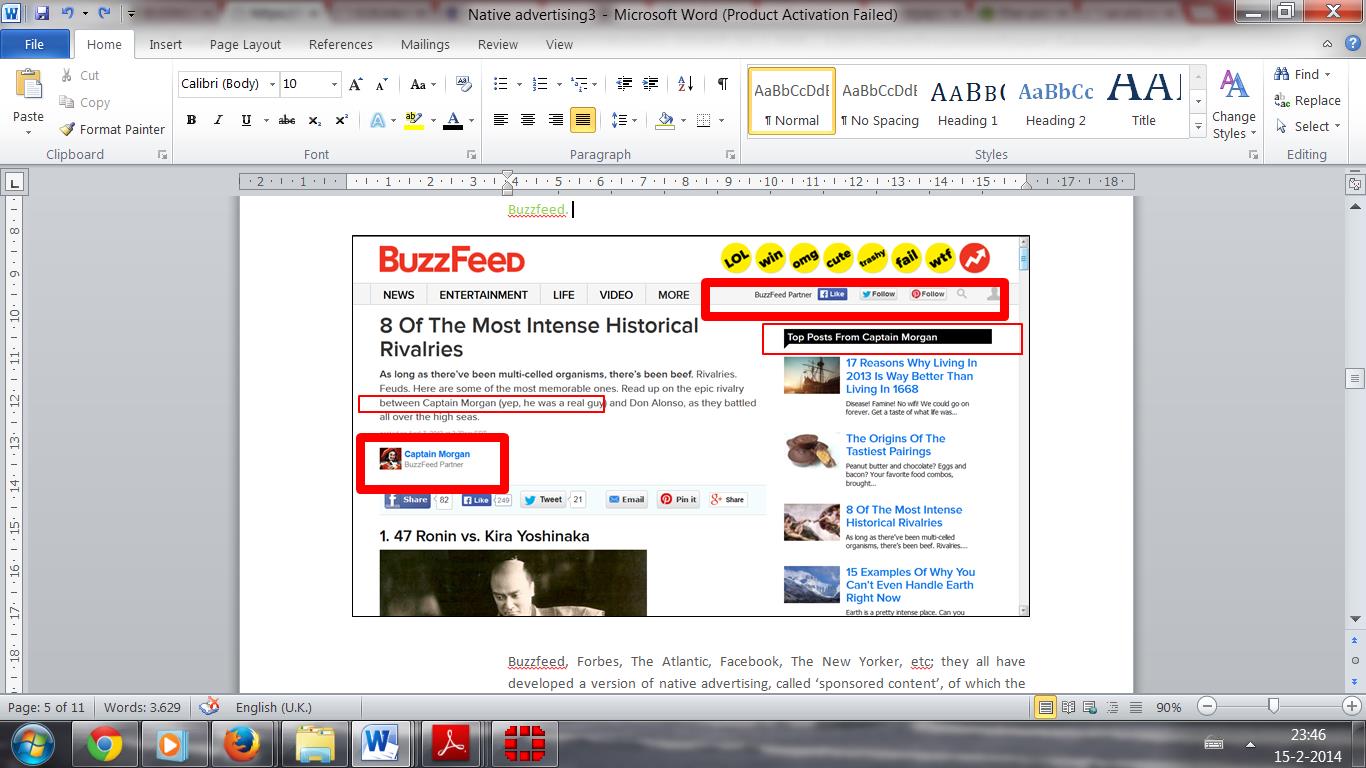
Task: Toggle Italic formatting
Action: 218,120
